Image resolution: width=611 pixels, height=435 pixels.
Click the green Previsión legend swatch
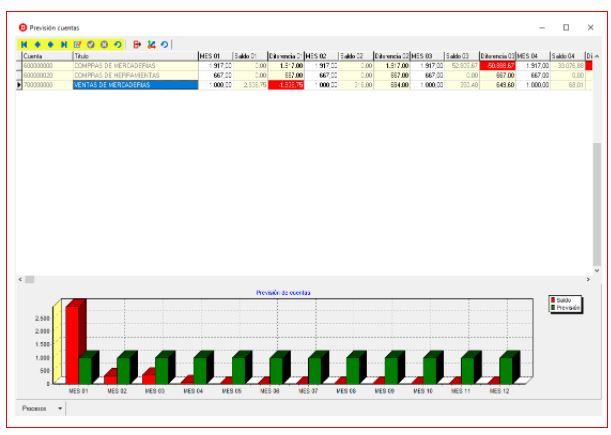point(553,308)
